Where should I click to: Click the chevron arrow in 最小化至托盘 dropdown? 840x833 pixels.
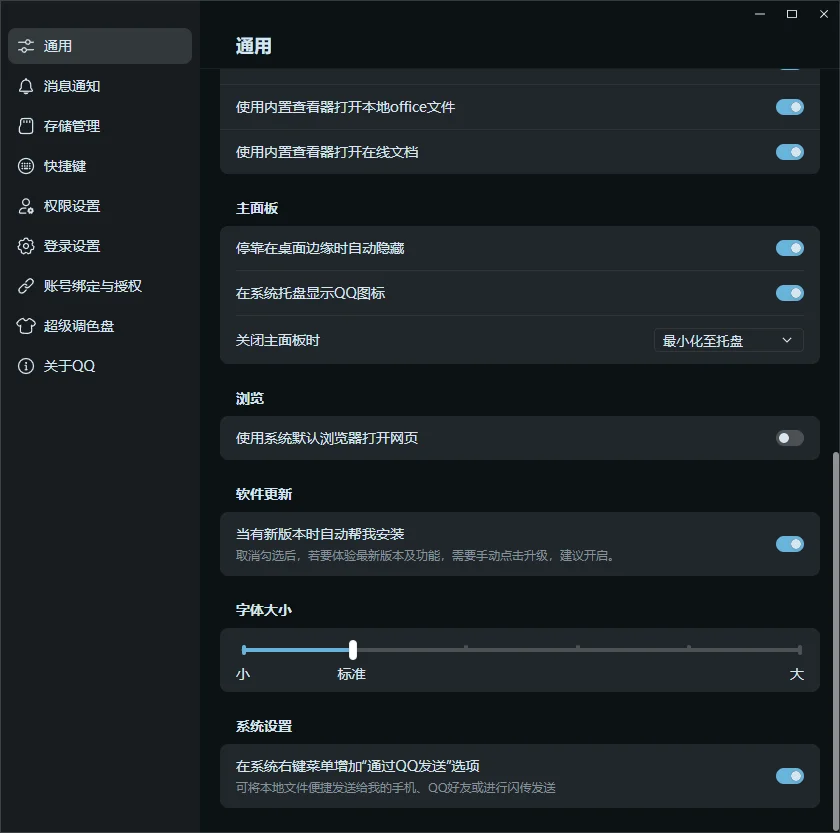click(x=787, y=340)
